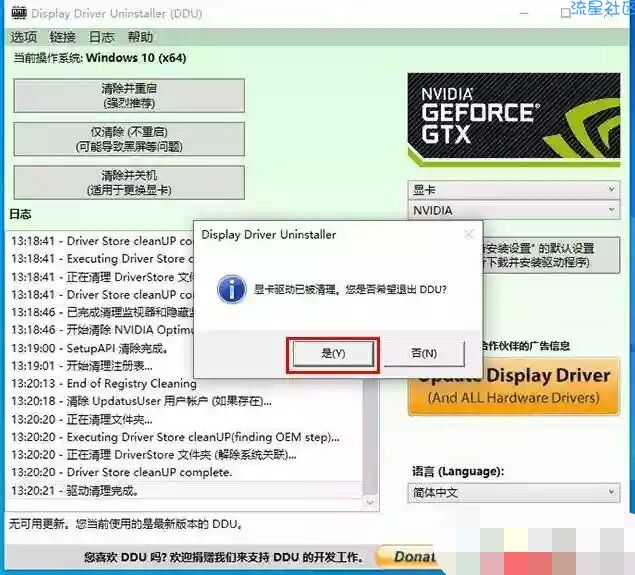Click the dialog message 显卡驱动已被清理

pyautogui.click(x=350, y=290)
